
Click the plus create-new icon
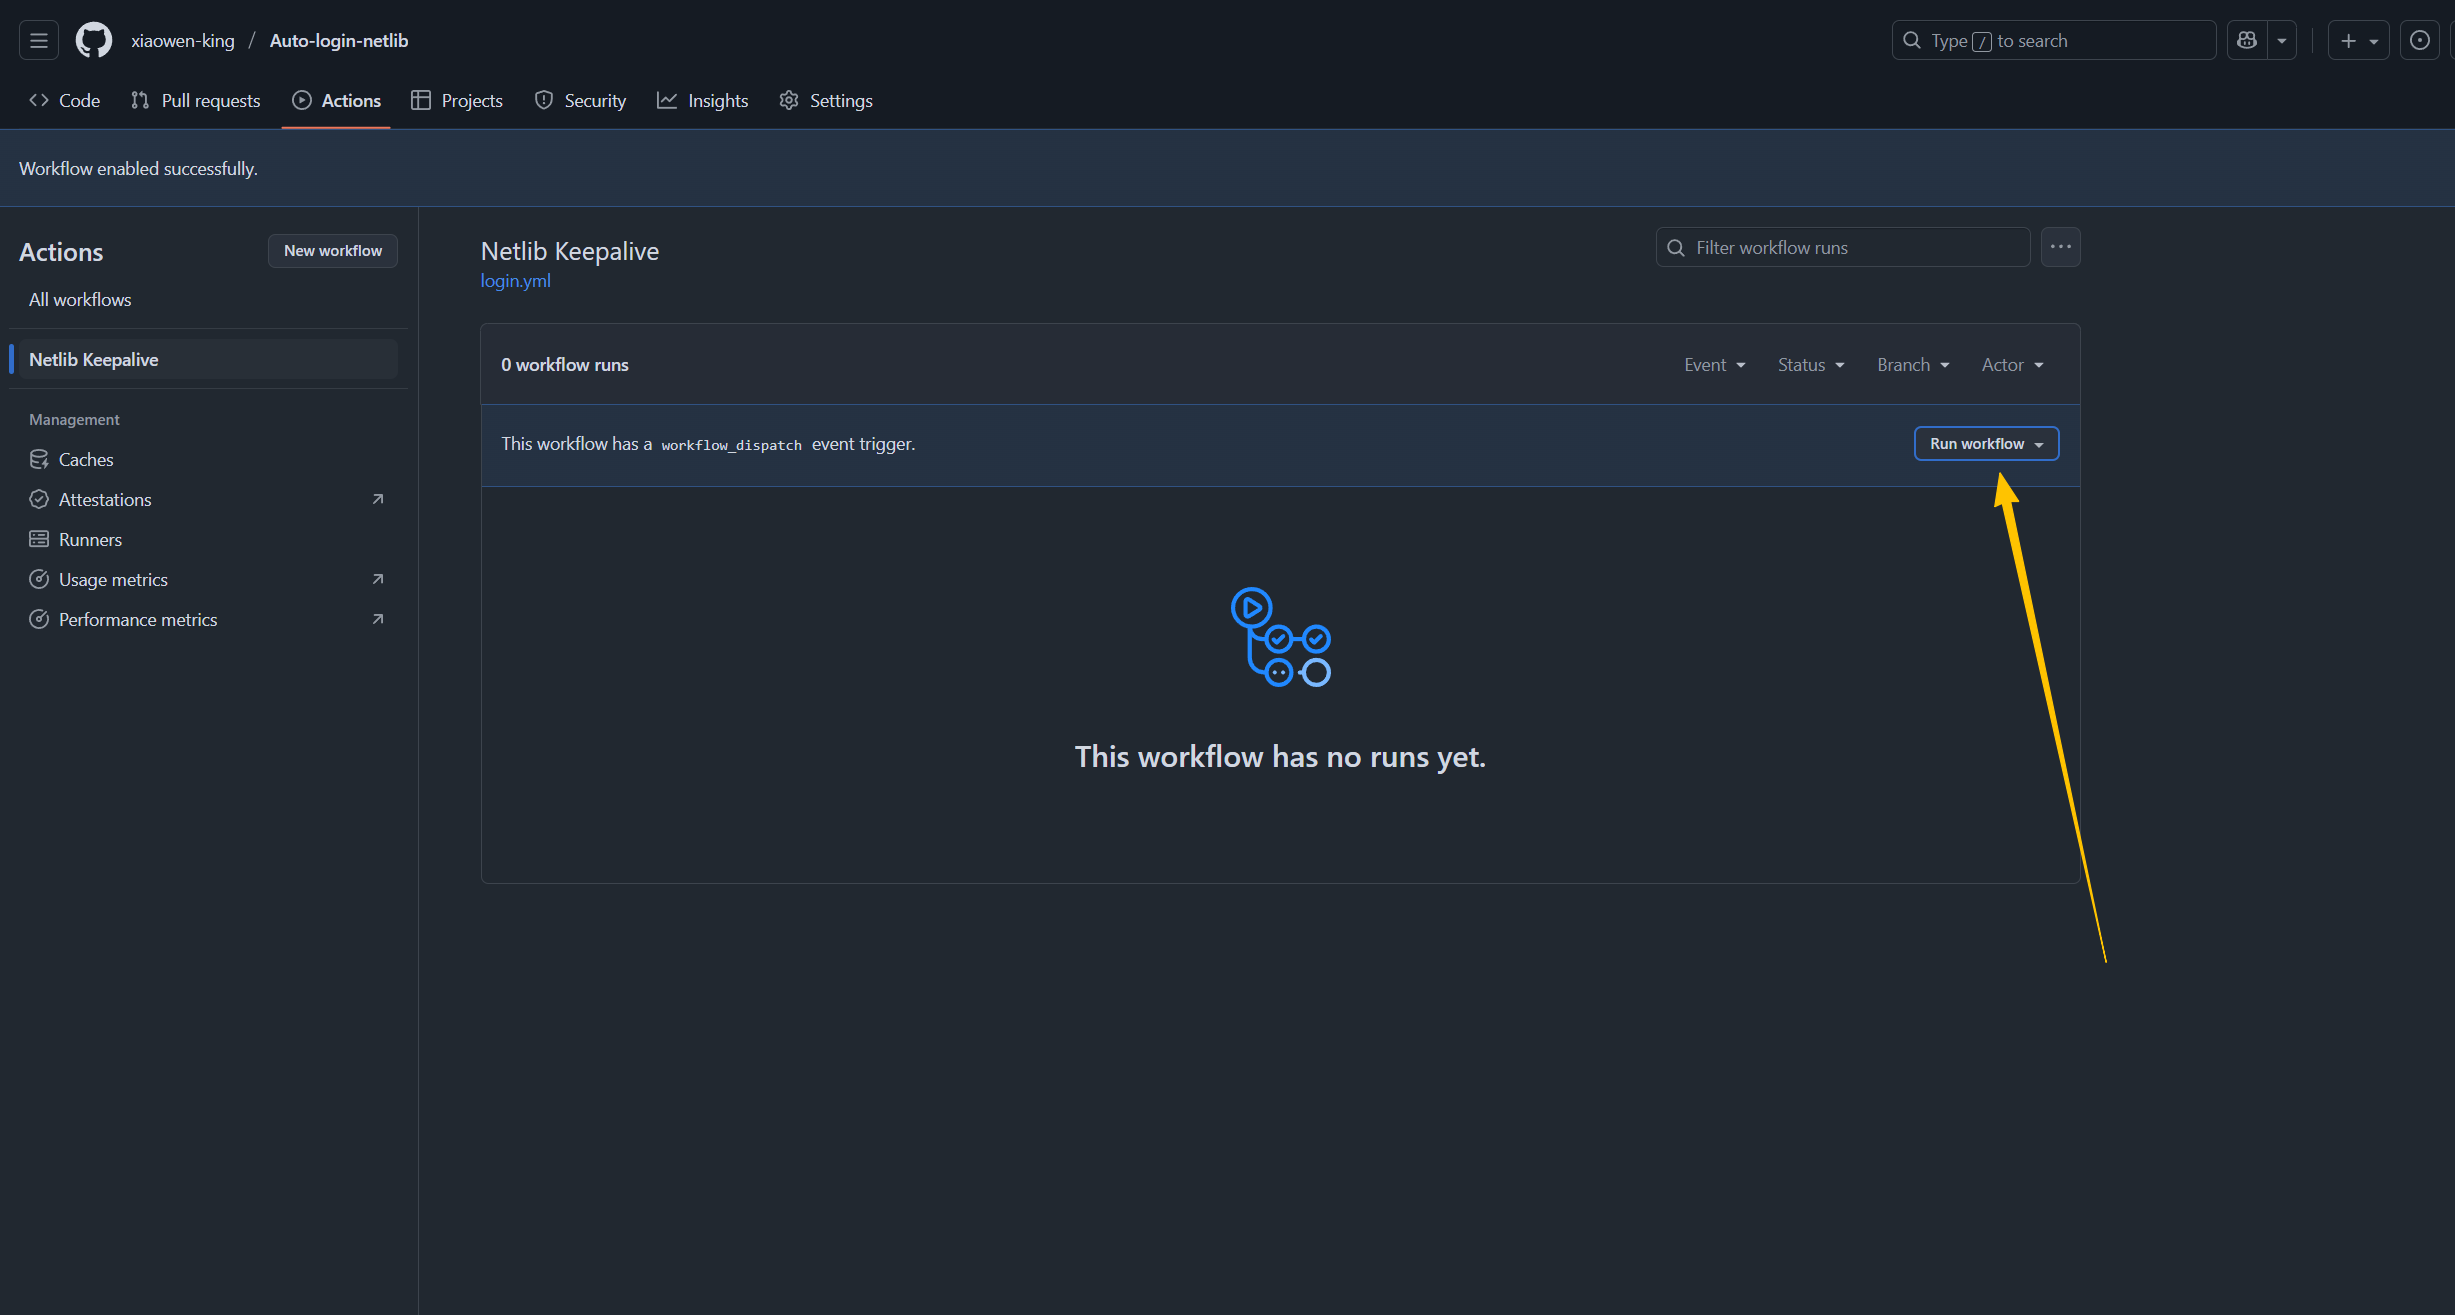pyautogui.click(x=2348, y=41)
